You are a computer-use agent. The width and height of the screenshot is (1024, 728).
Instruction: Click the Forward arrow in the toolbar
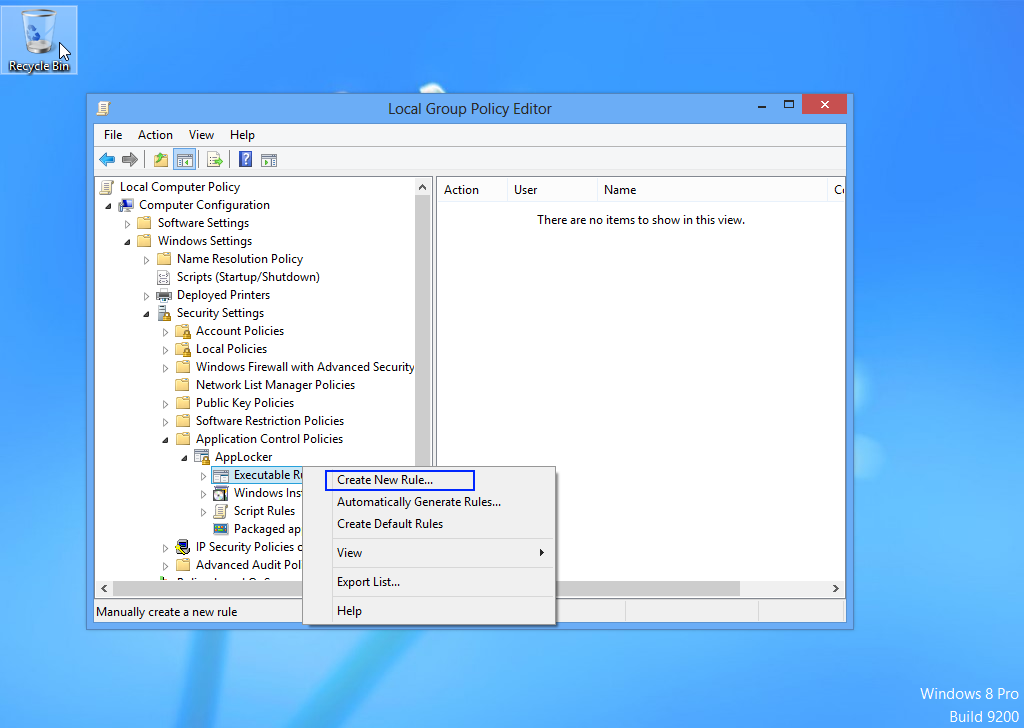pos(130,159)
